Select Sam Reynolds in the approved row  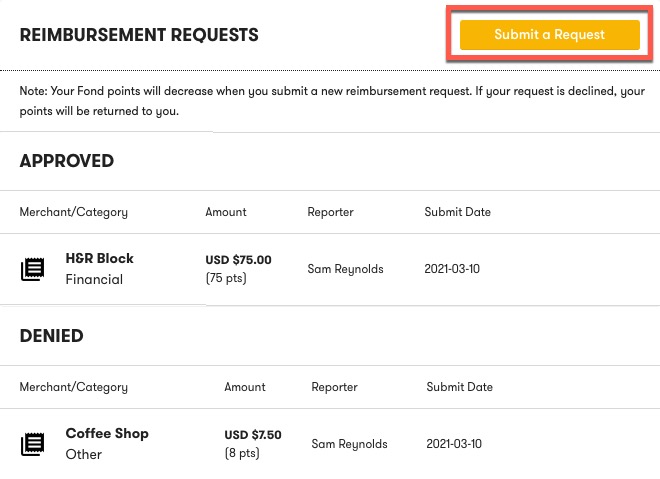point(346,269)
